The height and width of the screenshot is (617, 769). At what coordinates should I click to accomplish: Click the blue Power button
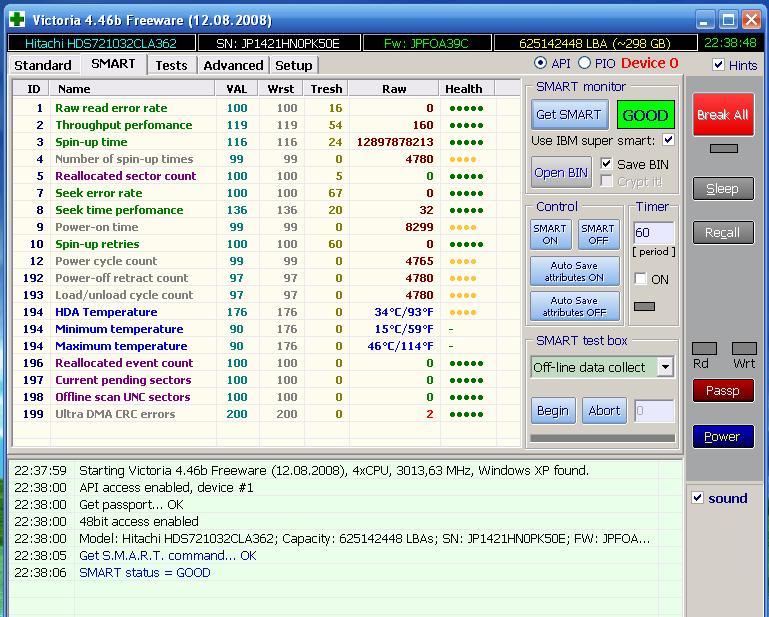pos(723,437)
